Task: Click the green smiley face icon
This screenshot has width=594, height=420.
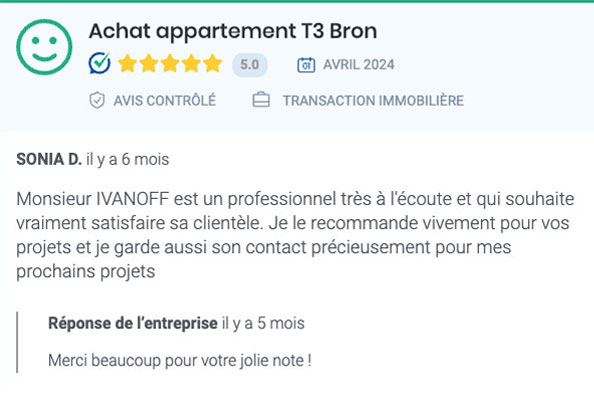Action: point(44,47)
